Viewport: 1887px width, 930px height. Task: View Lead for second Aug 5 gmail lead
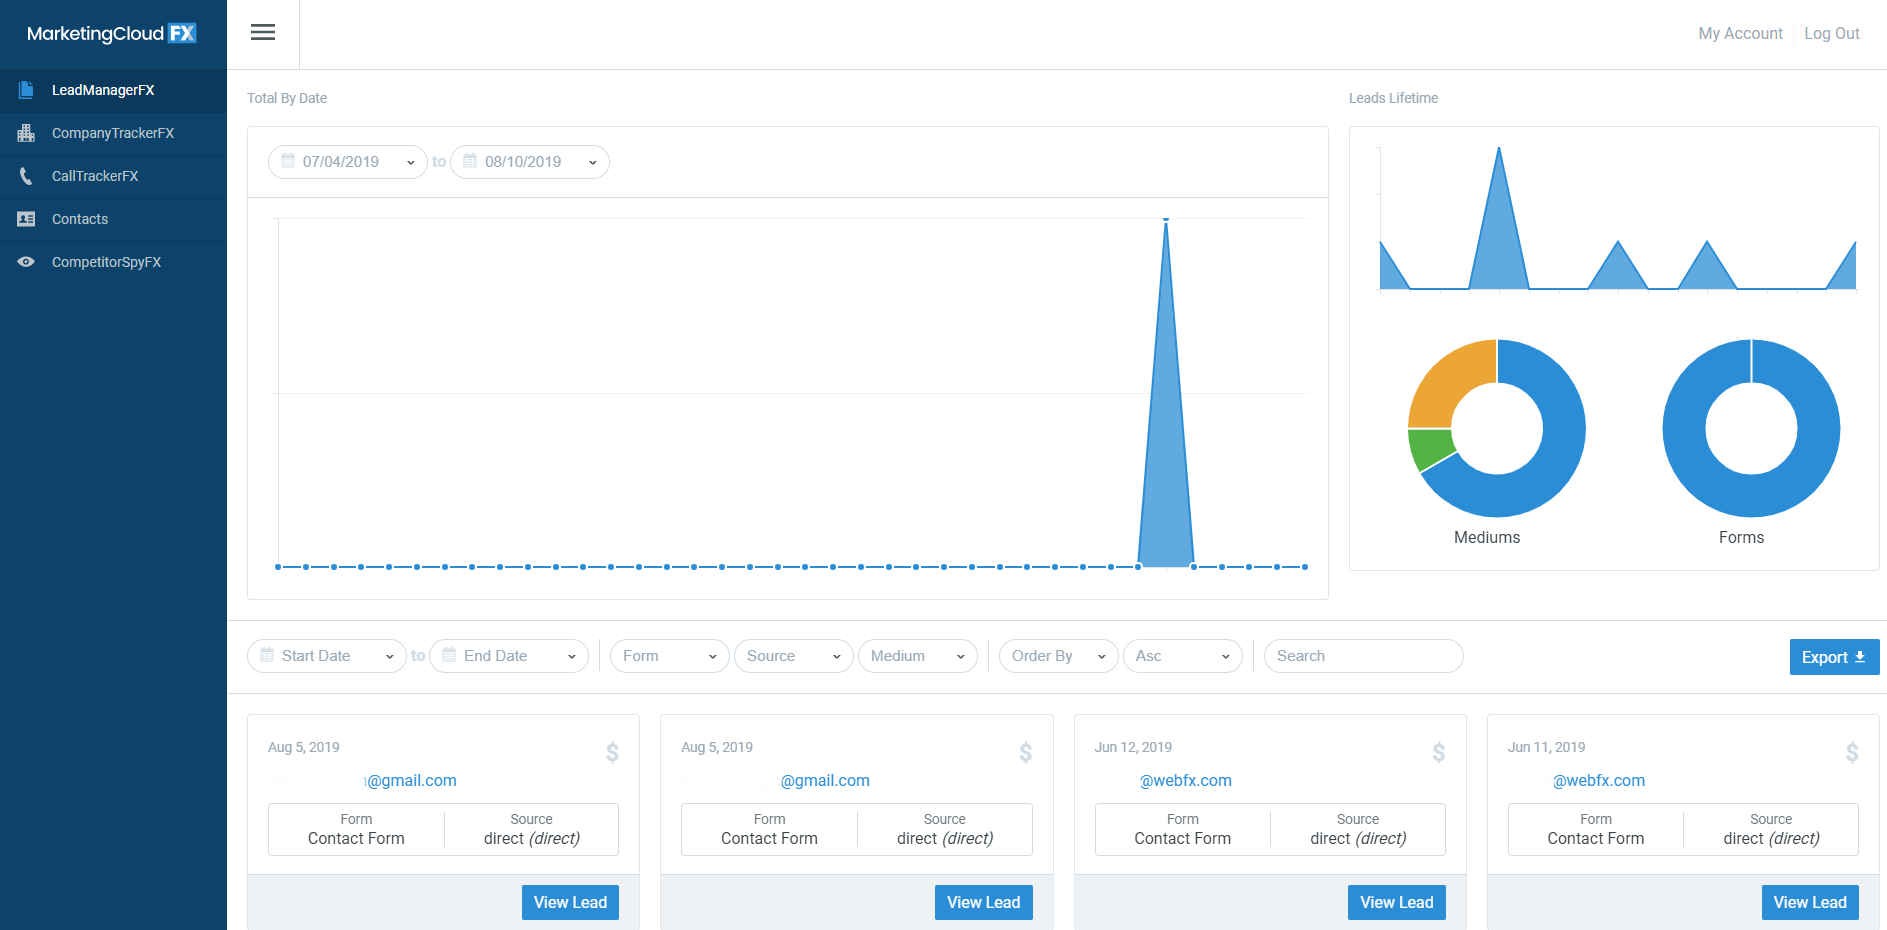[983, 902]
